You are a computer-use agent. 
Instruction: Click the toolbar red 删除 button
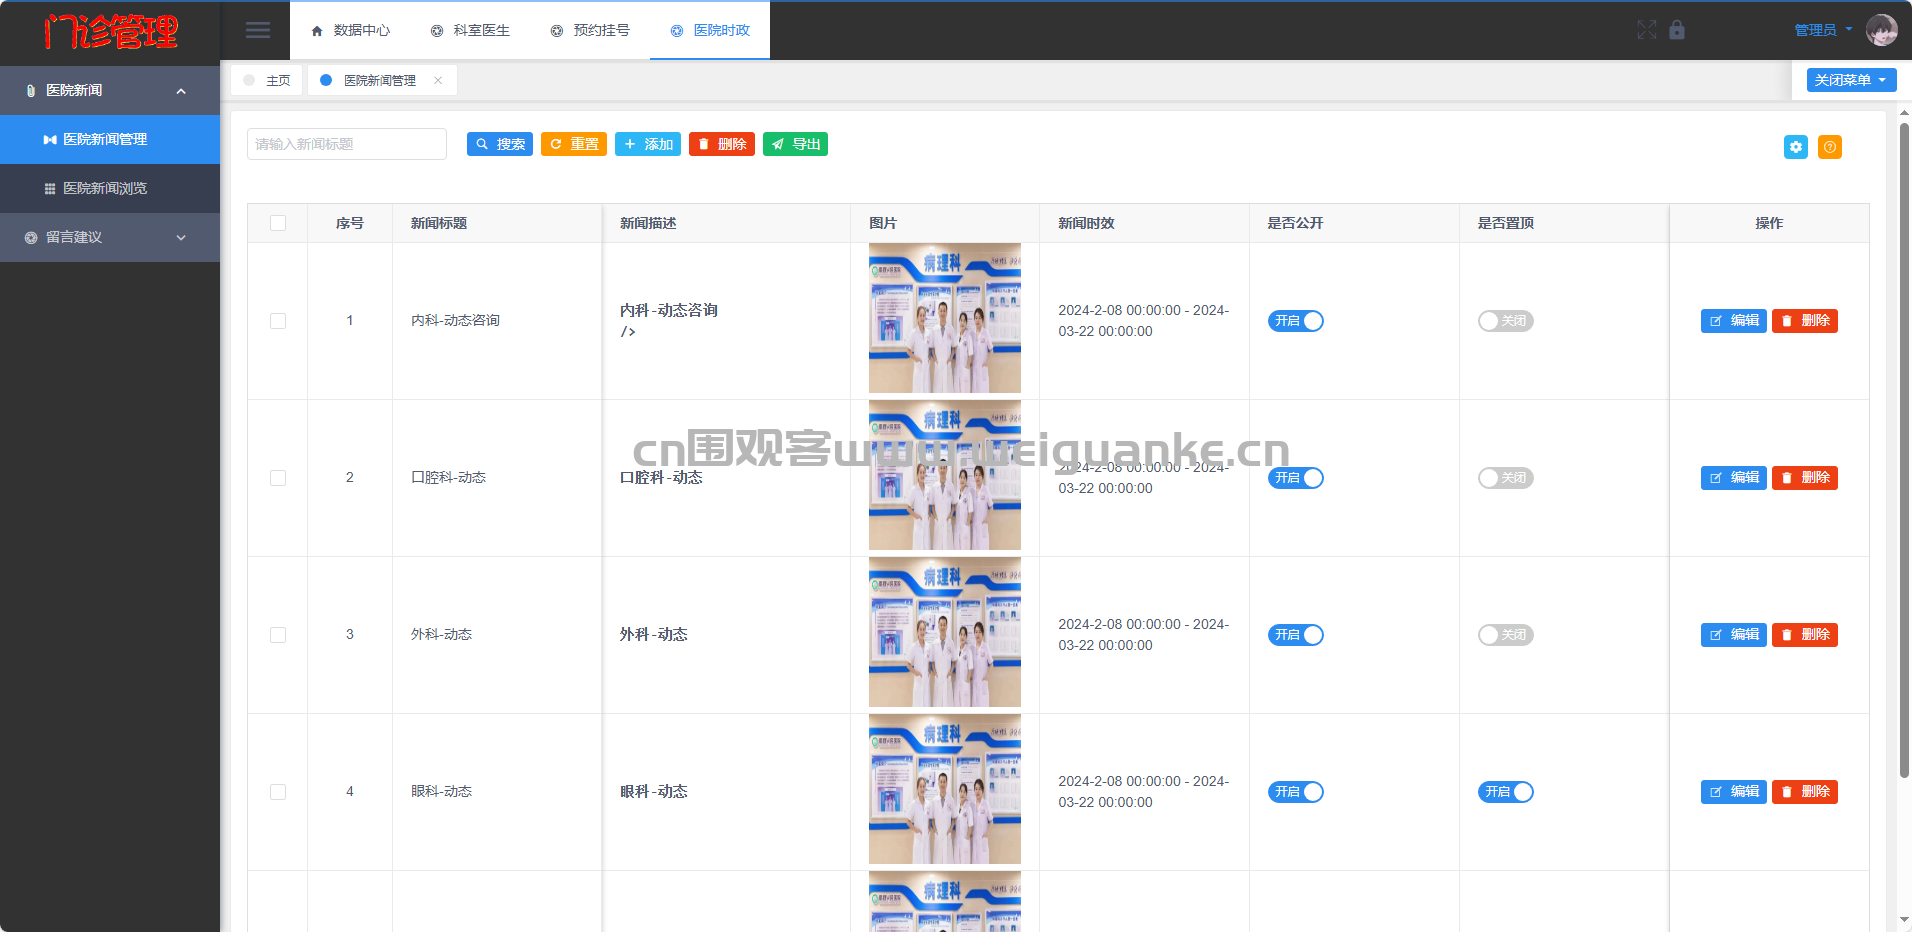[x=722, y=144]
